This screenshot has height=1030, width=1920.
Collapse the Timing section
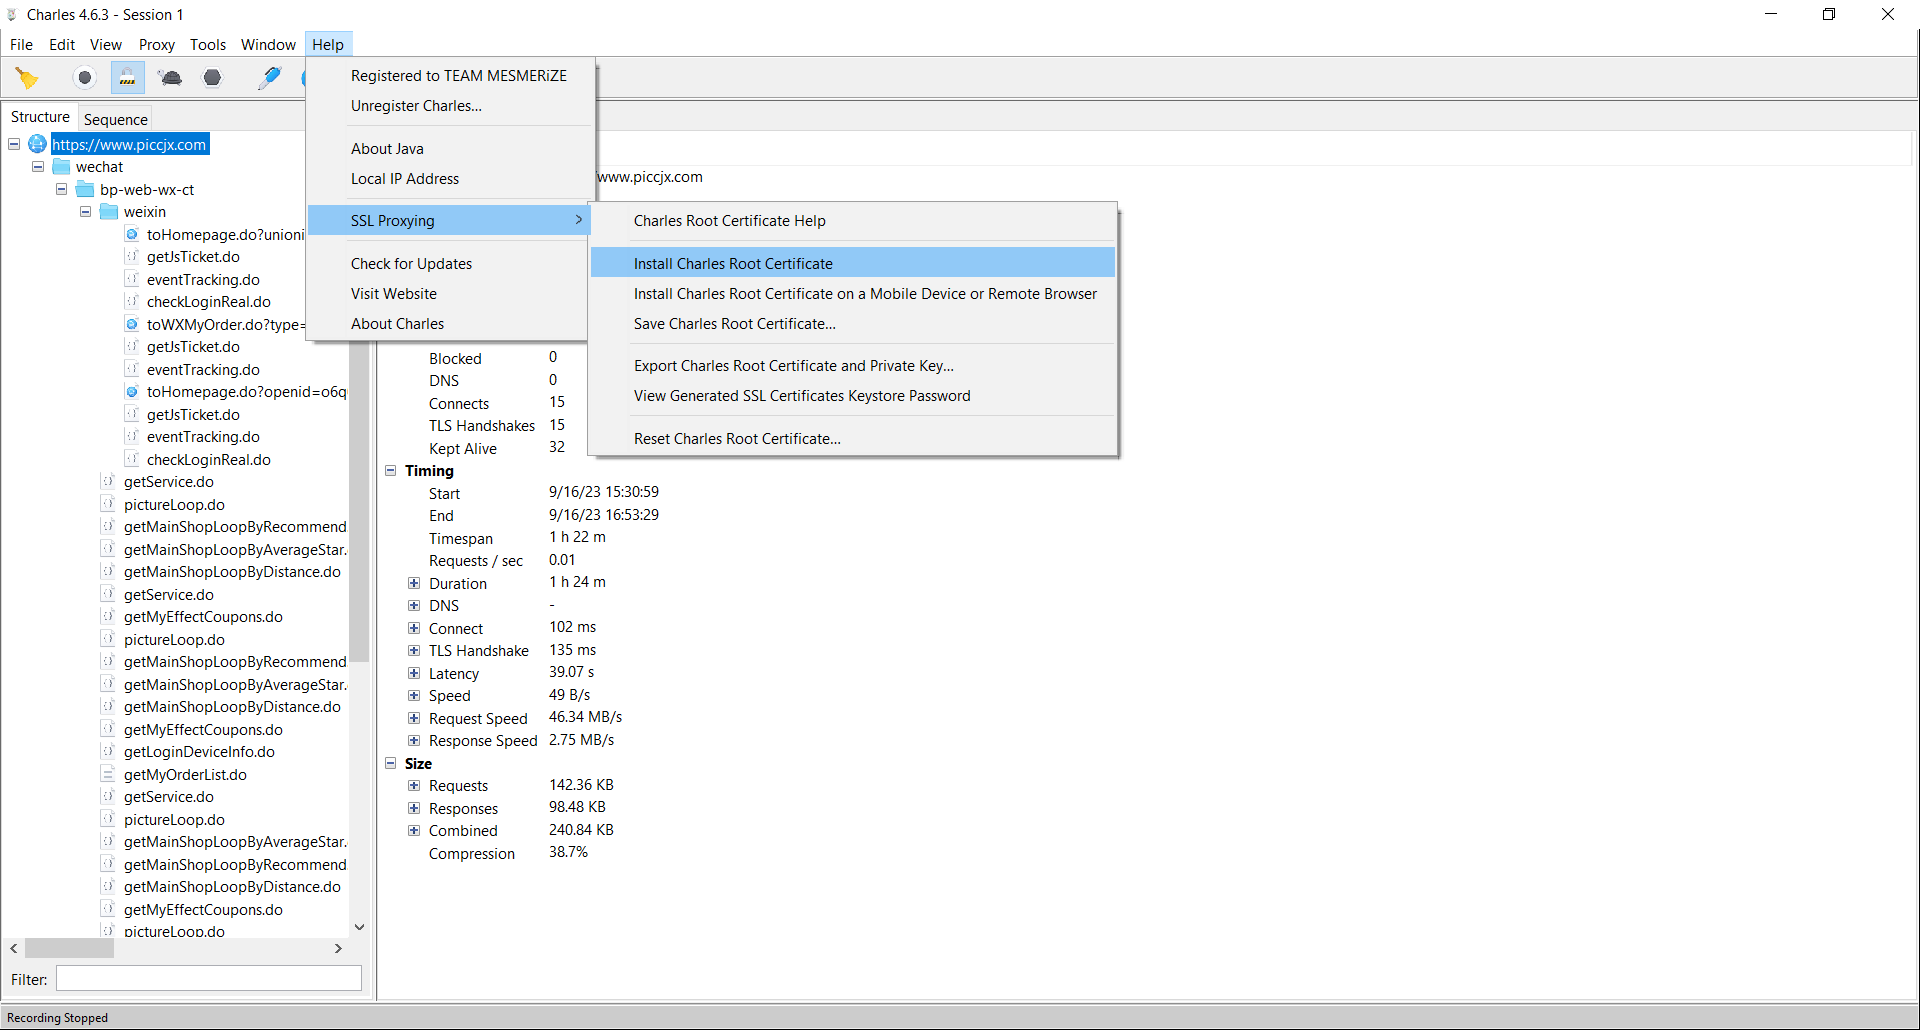[391, 471]
